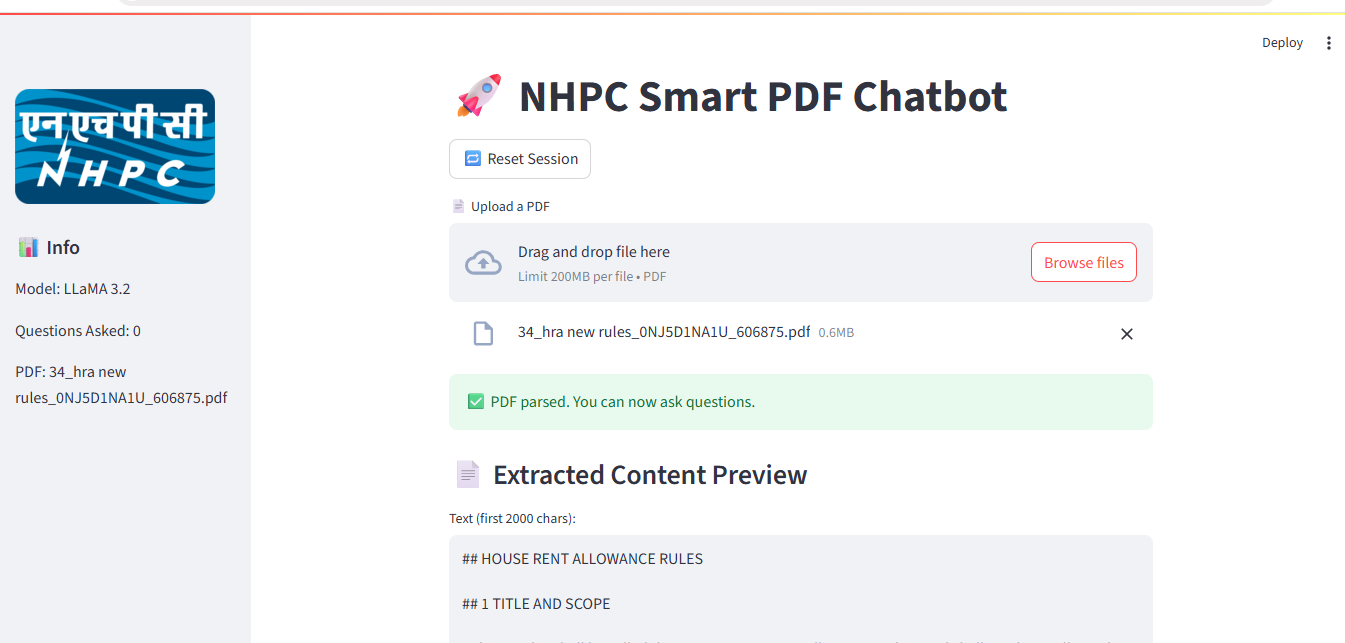Click the 'Text (first 2000 chars):' label
The image size is (1345, 643).
pos(513,518)
